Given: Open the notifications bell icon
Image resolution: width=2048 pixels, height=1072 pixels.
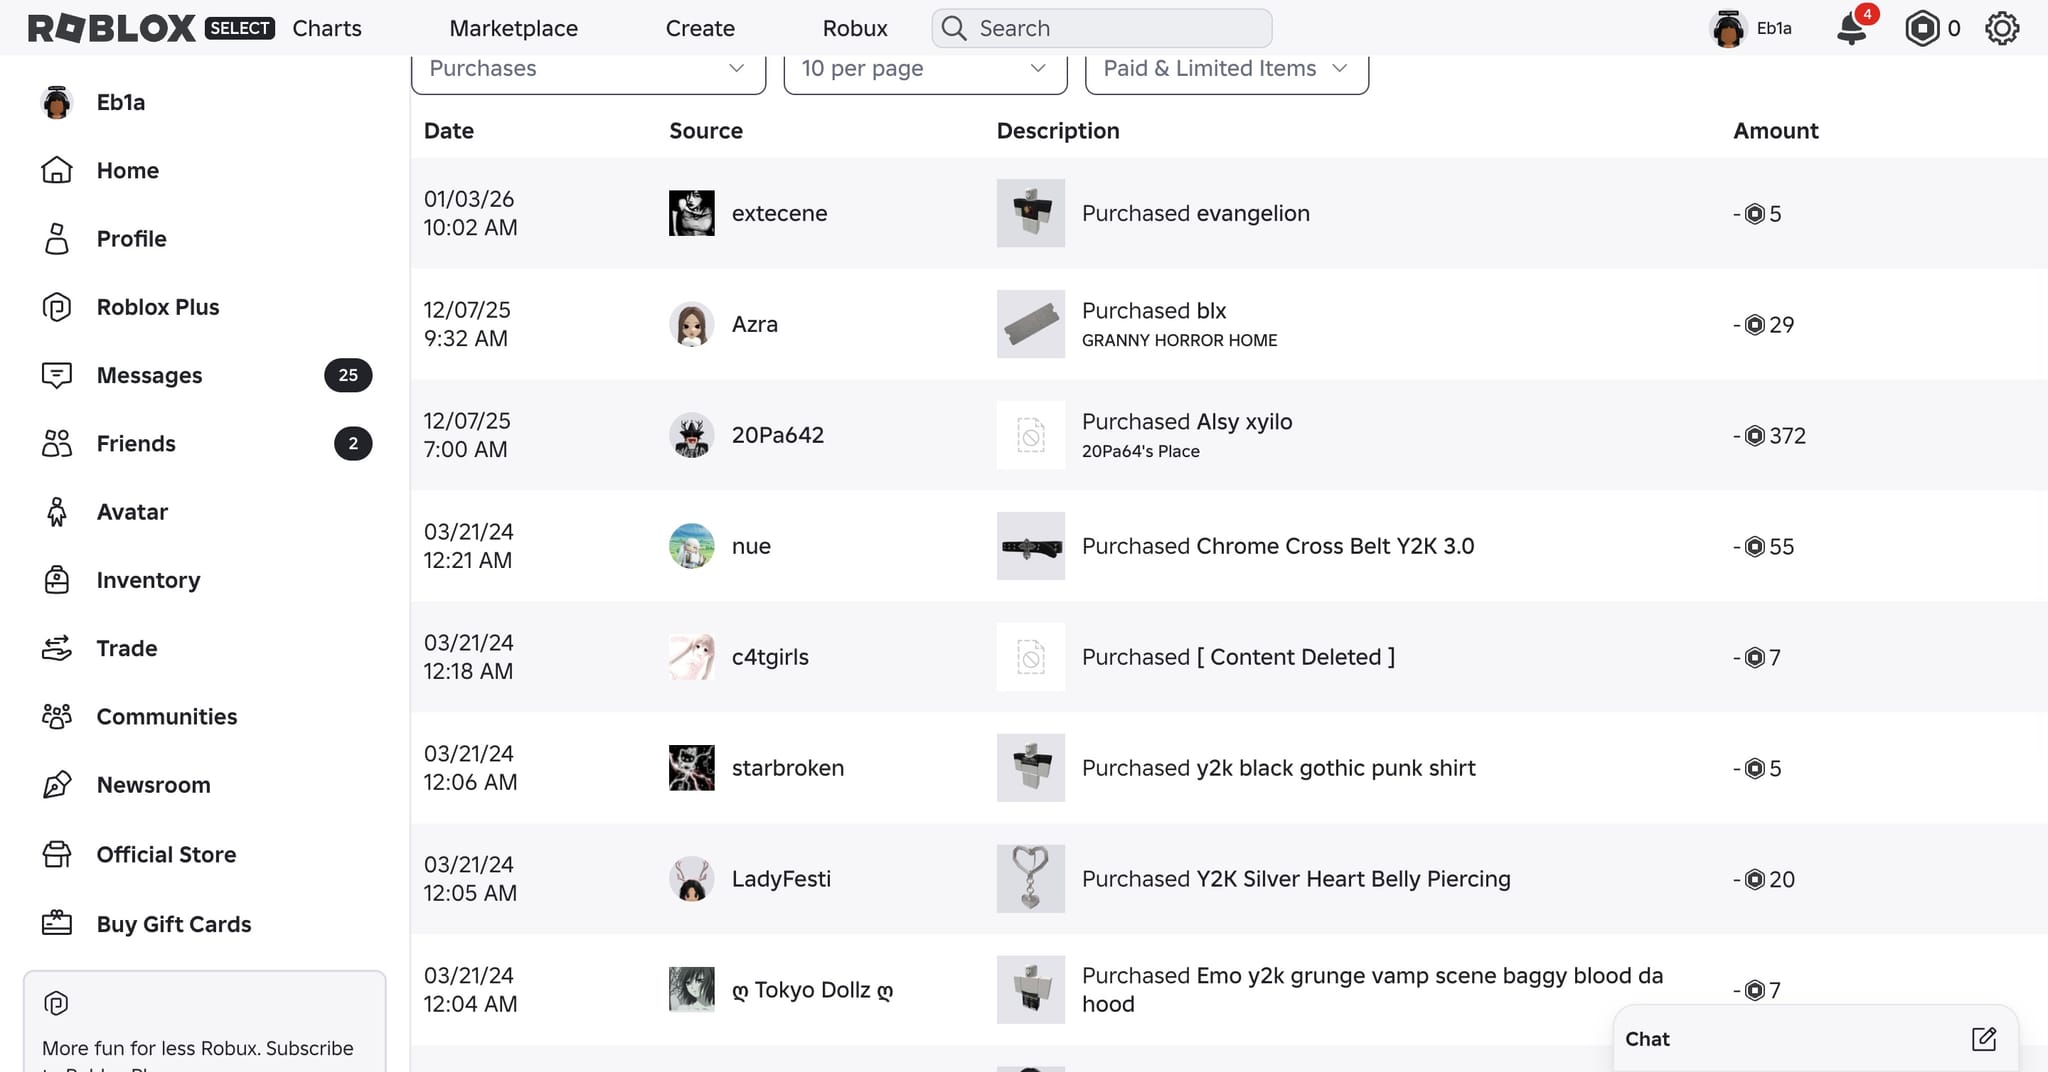Looking at the screenshot, I should pyautogui.click(x=1852, y=29).
